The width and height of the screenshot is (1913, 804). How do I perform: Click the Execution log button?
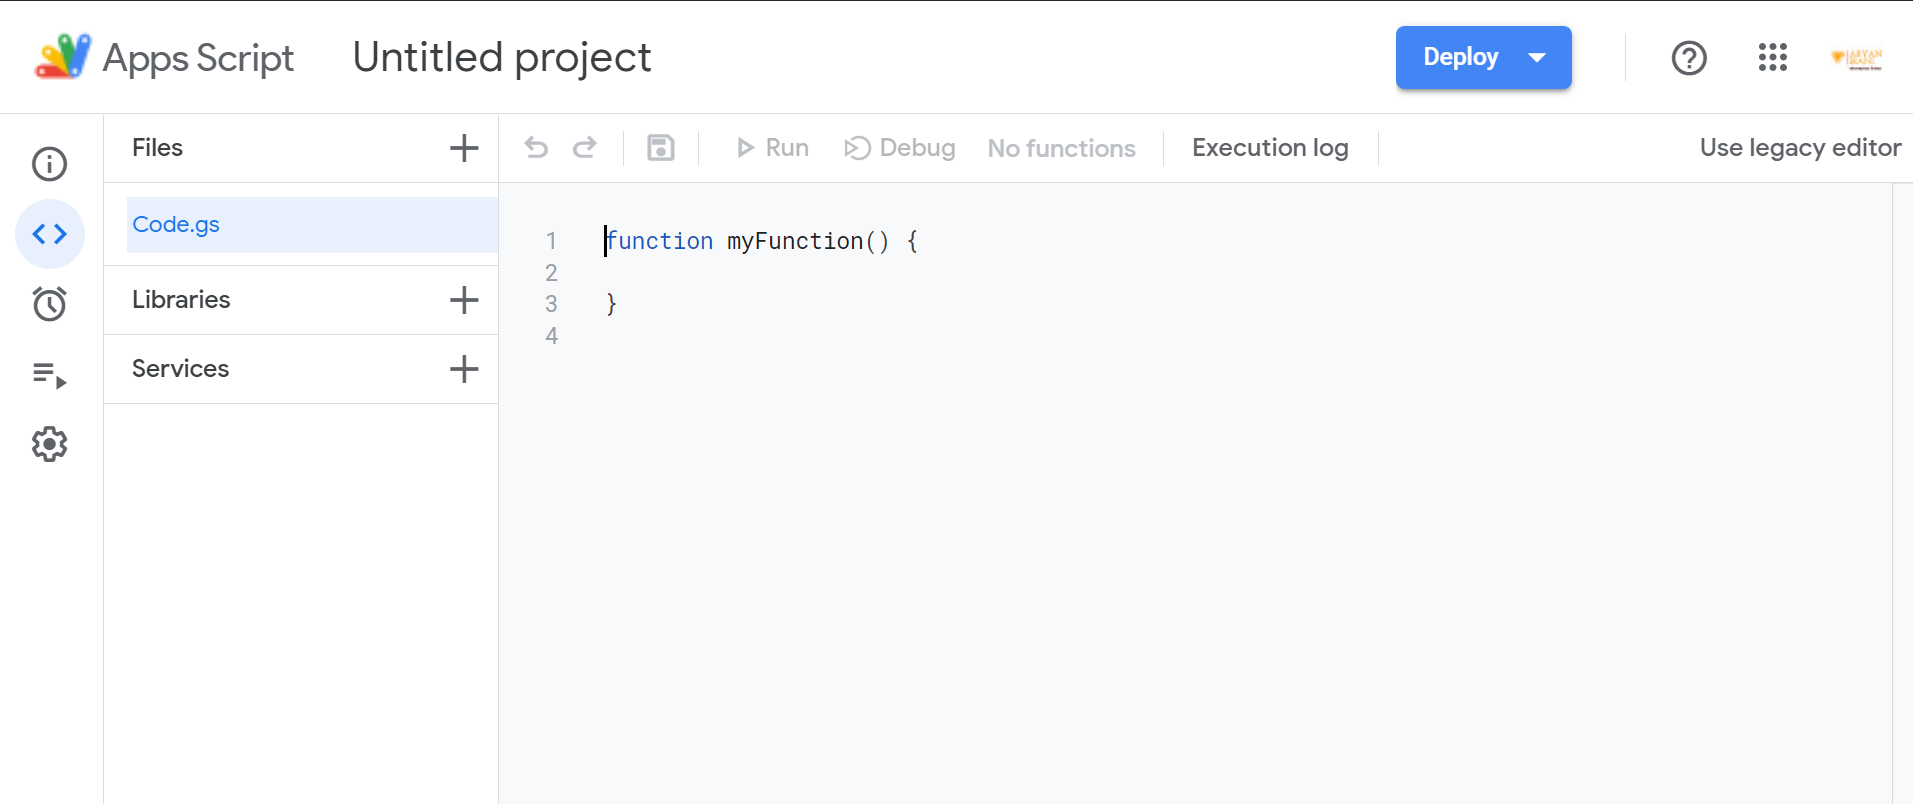click(1270, 148)
